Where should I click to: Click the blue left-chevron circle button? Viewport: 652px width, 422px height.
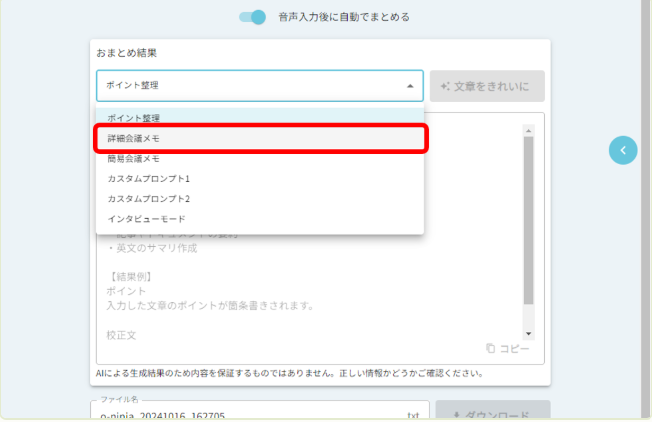[623, 150]
